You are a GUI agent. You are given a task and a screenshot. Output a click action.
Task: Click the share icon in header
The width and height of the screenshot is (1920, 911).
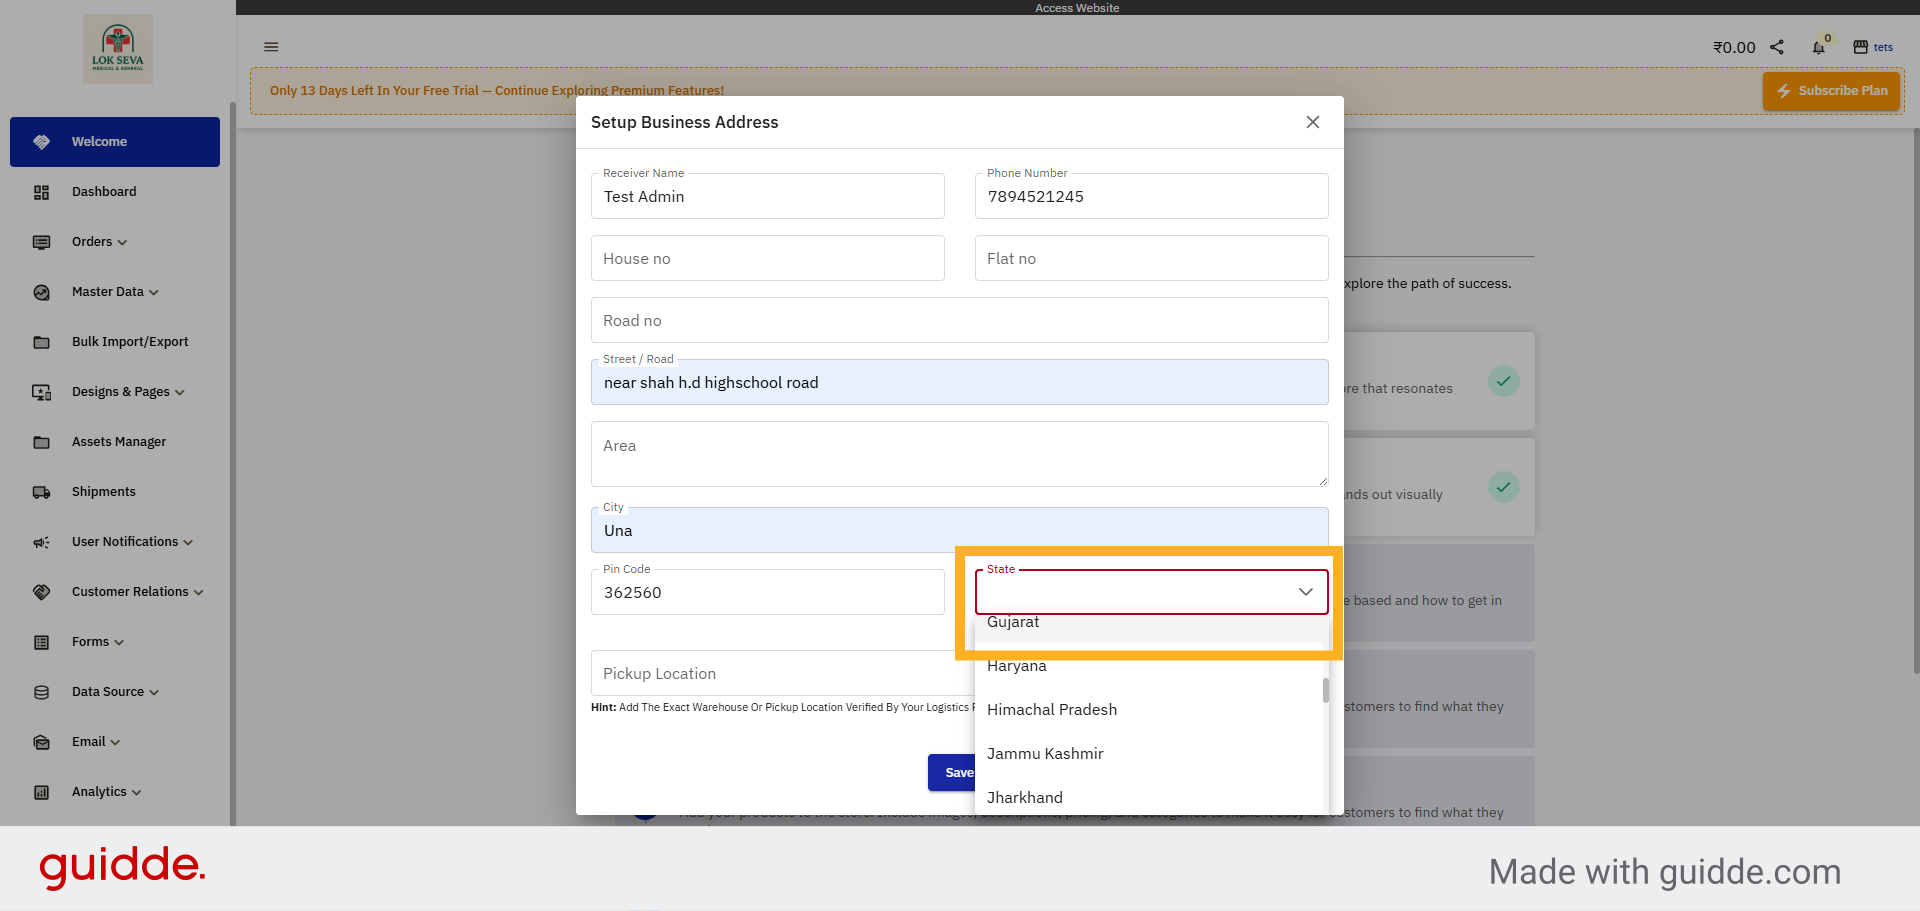click(1777, 47)
